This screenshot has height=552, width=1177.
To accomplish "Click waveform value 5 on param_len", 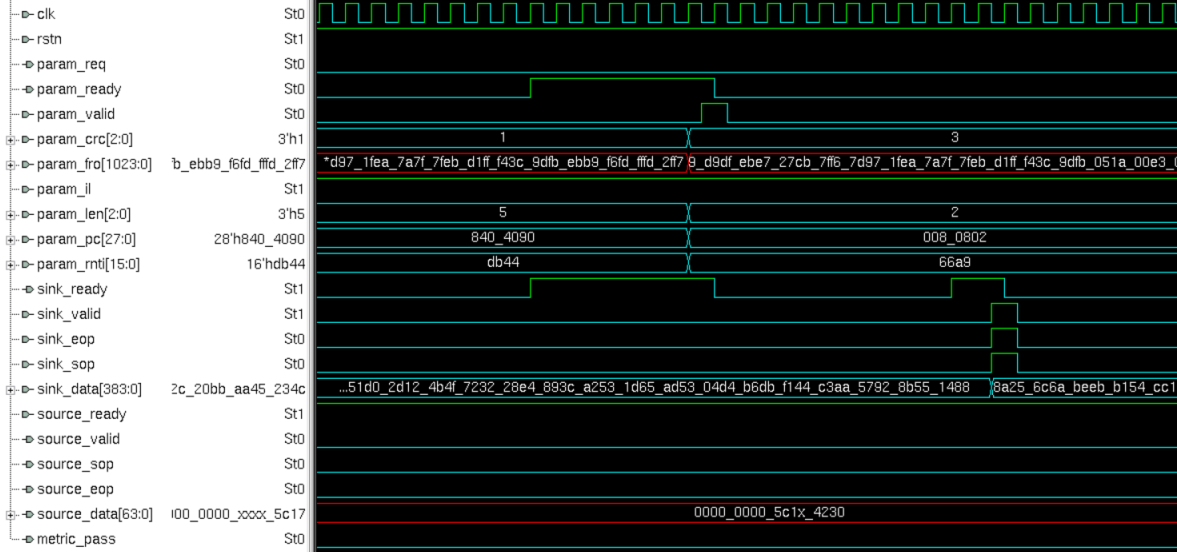I will click(x=503, y=213).
